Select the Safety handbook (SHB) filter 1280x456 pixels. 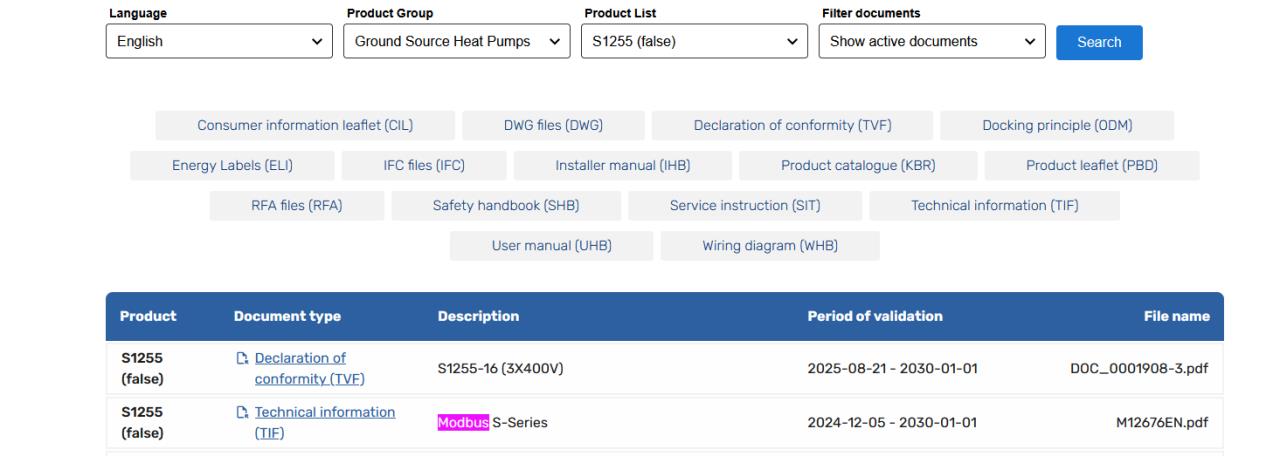(x=505, y=206)
